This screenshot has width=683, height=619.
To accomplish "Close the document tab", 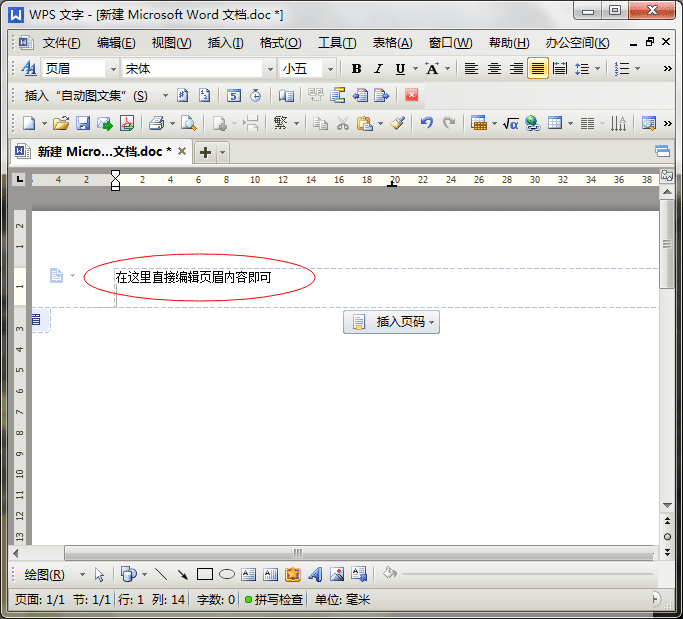I will point(182,151).
